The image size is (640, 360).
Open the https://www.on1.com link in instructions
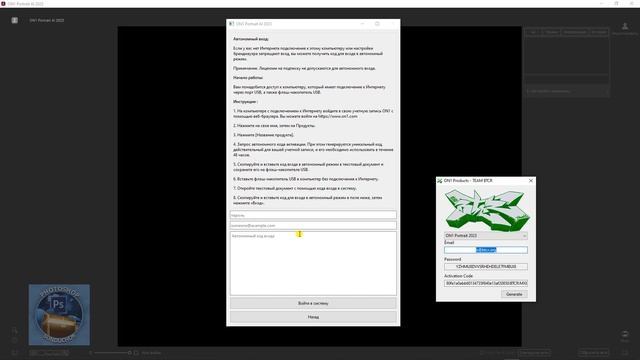click(338, 116)
